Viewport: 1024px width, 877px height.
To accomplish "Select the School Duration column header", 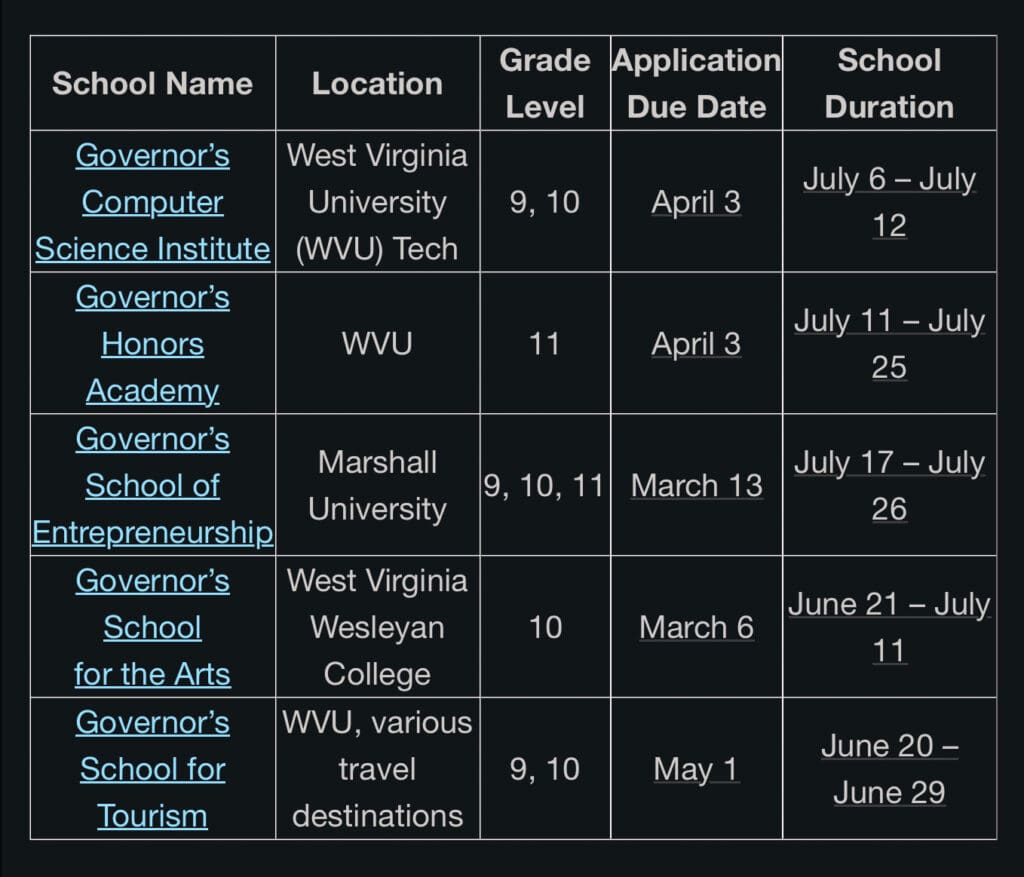I will [889, 83].
